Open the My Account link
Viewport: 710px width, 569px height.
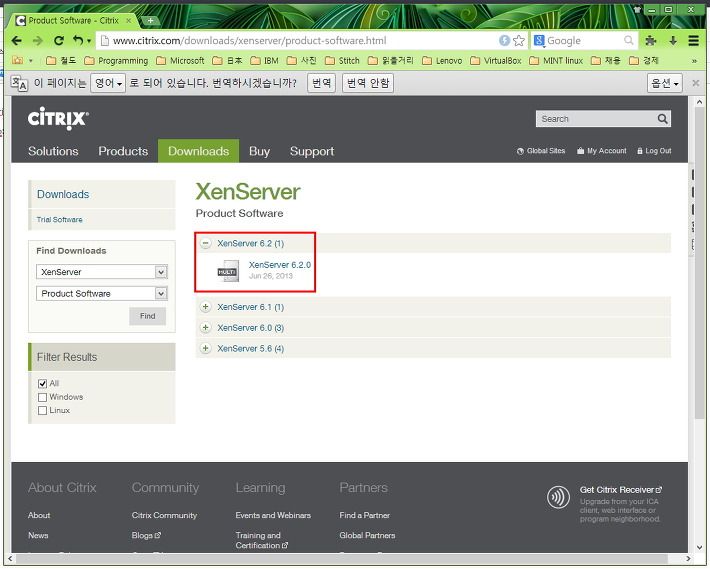pos(602,151)
